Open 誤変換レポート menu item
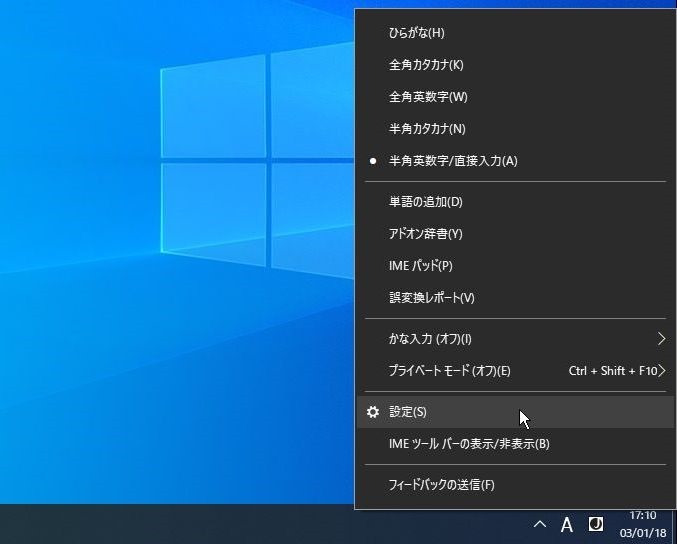This screenshot has height=544, width=677. click(431, 298)
